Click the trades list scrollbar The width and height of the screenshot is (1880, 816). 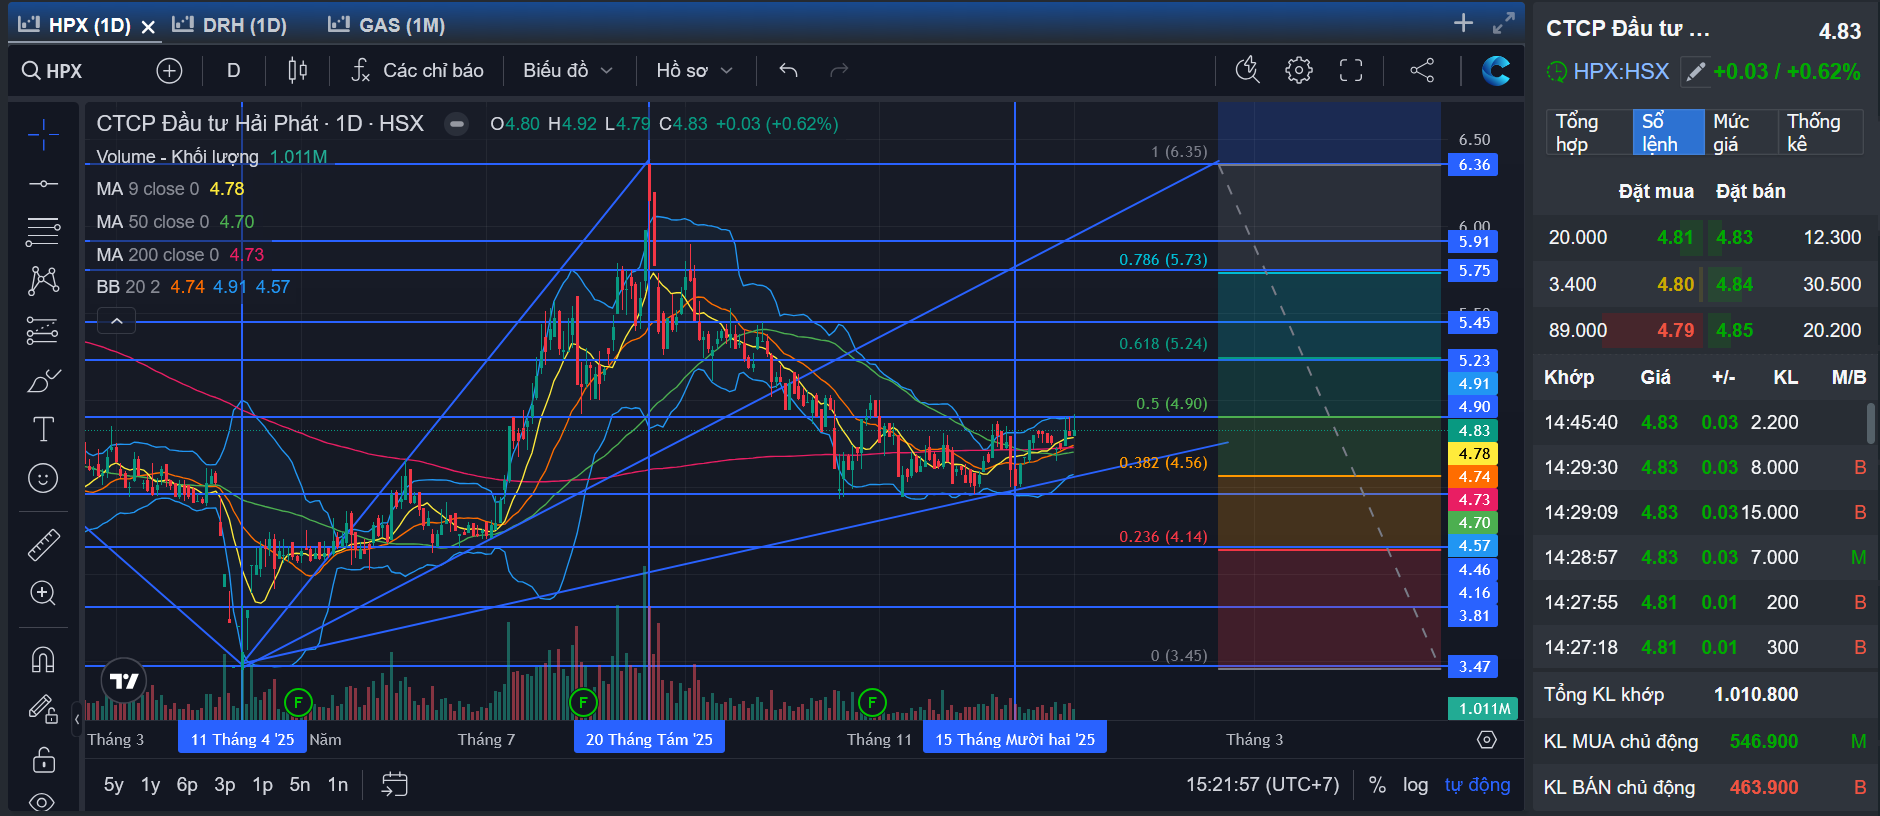click(x=1871, y=422)
